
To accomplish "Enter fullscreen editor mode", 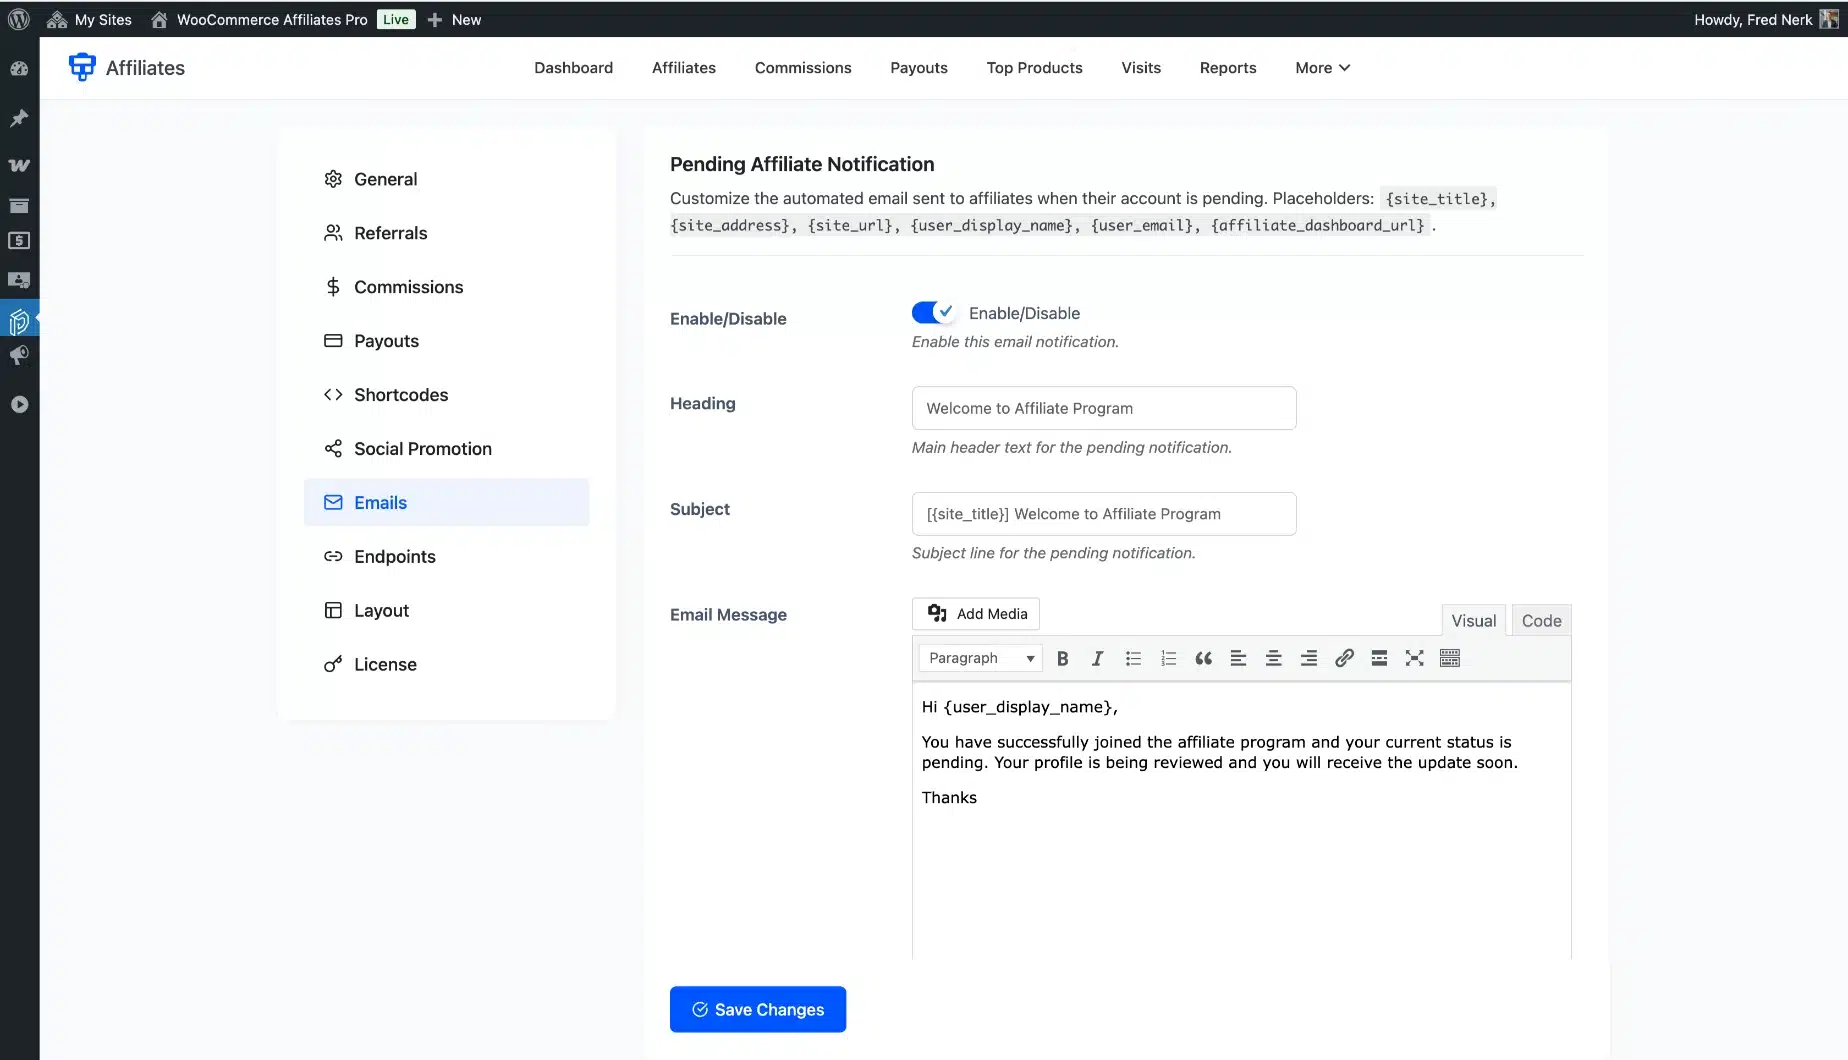I will point(1414,658).
